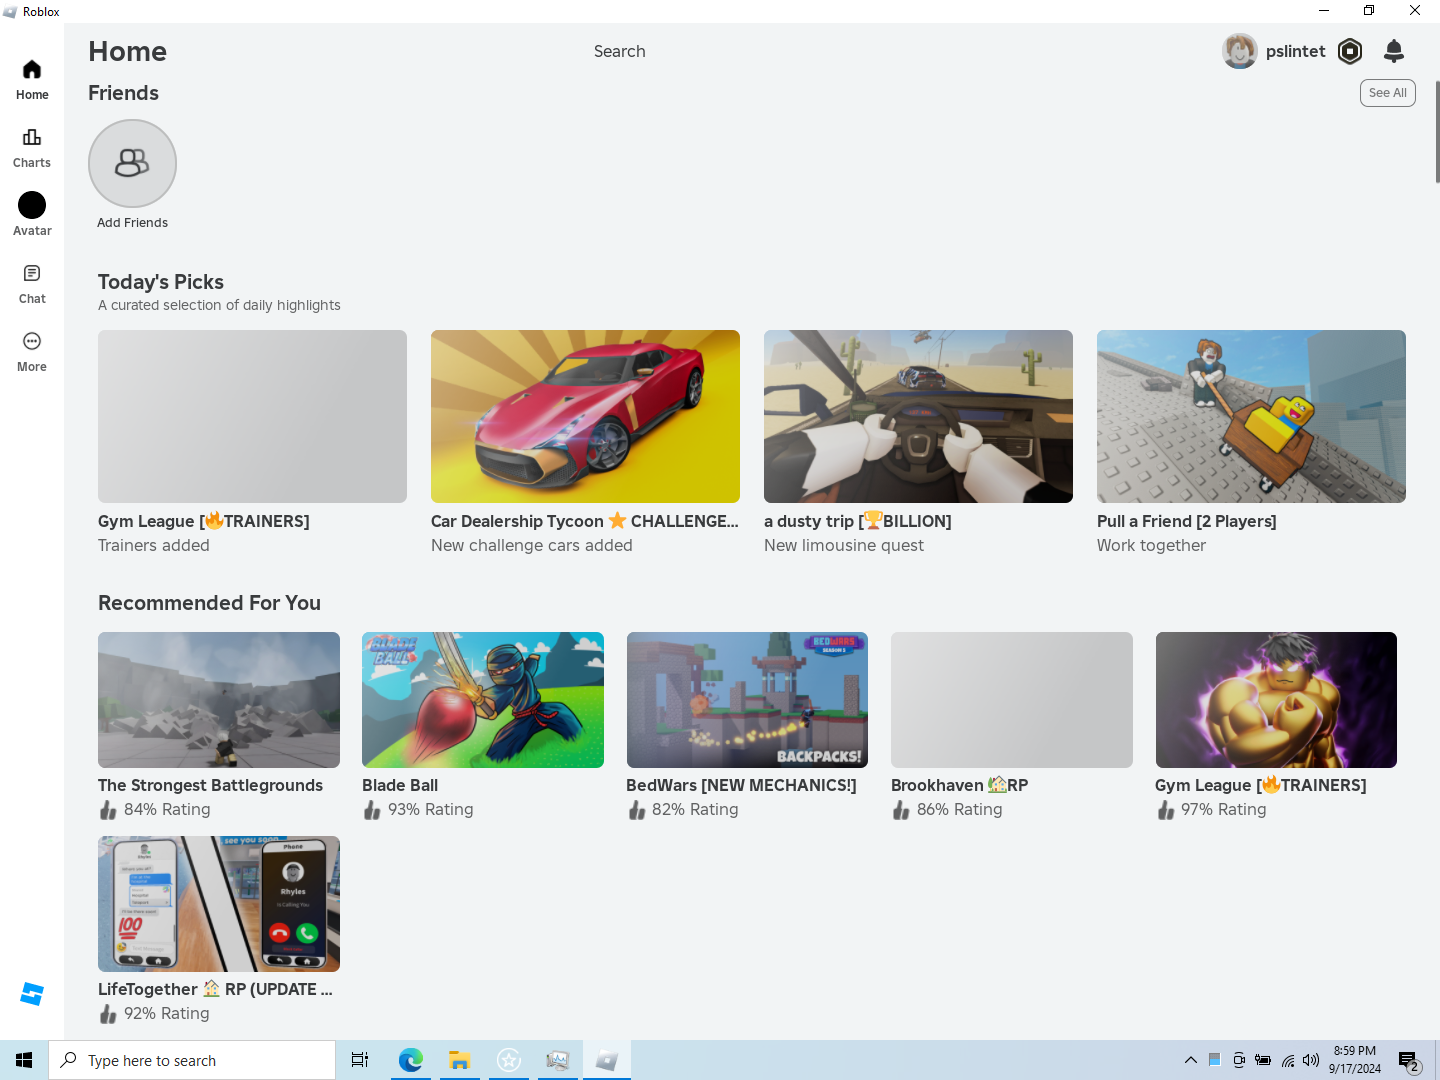Click '86% Rating' under Brookhaven
The image size is (1440, 1080).
point(959,809)
